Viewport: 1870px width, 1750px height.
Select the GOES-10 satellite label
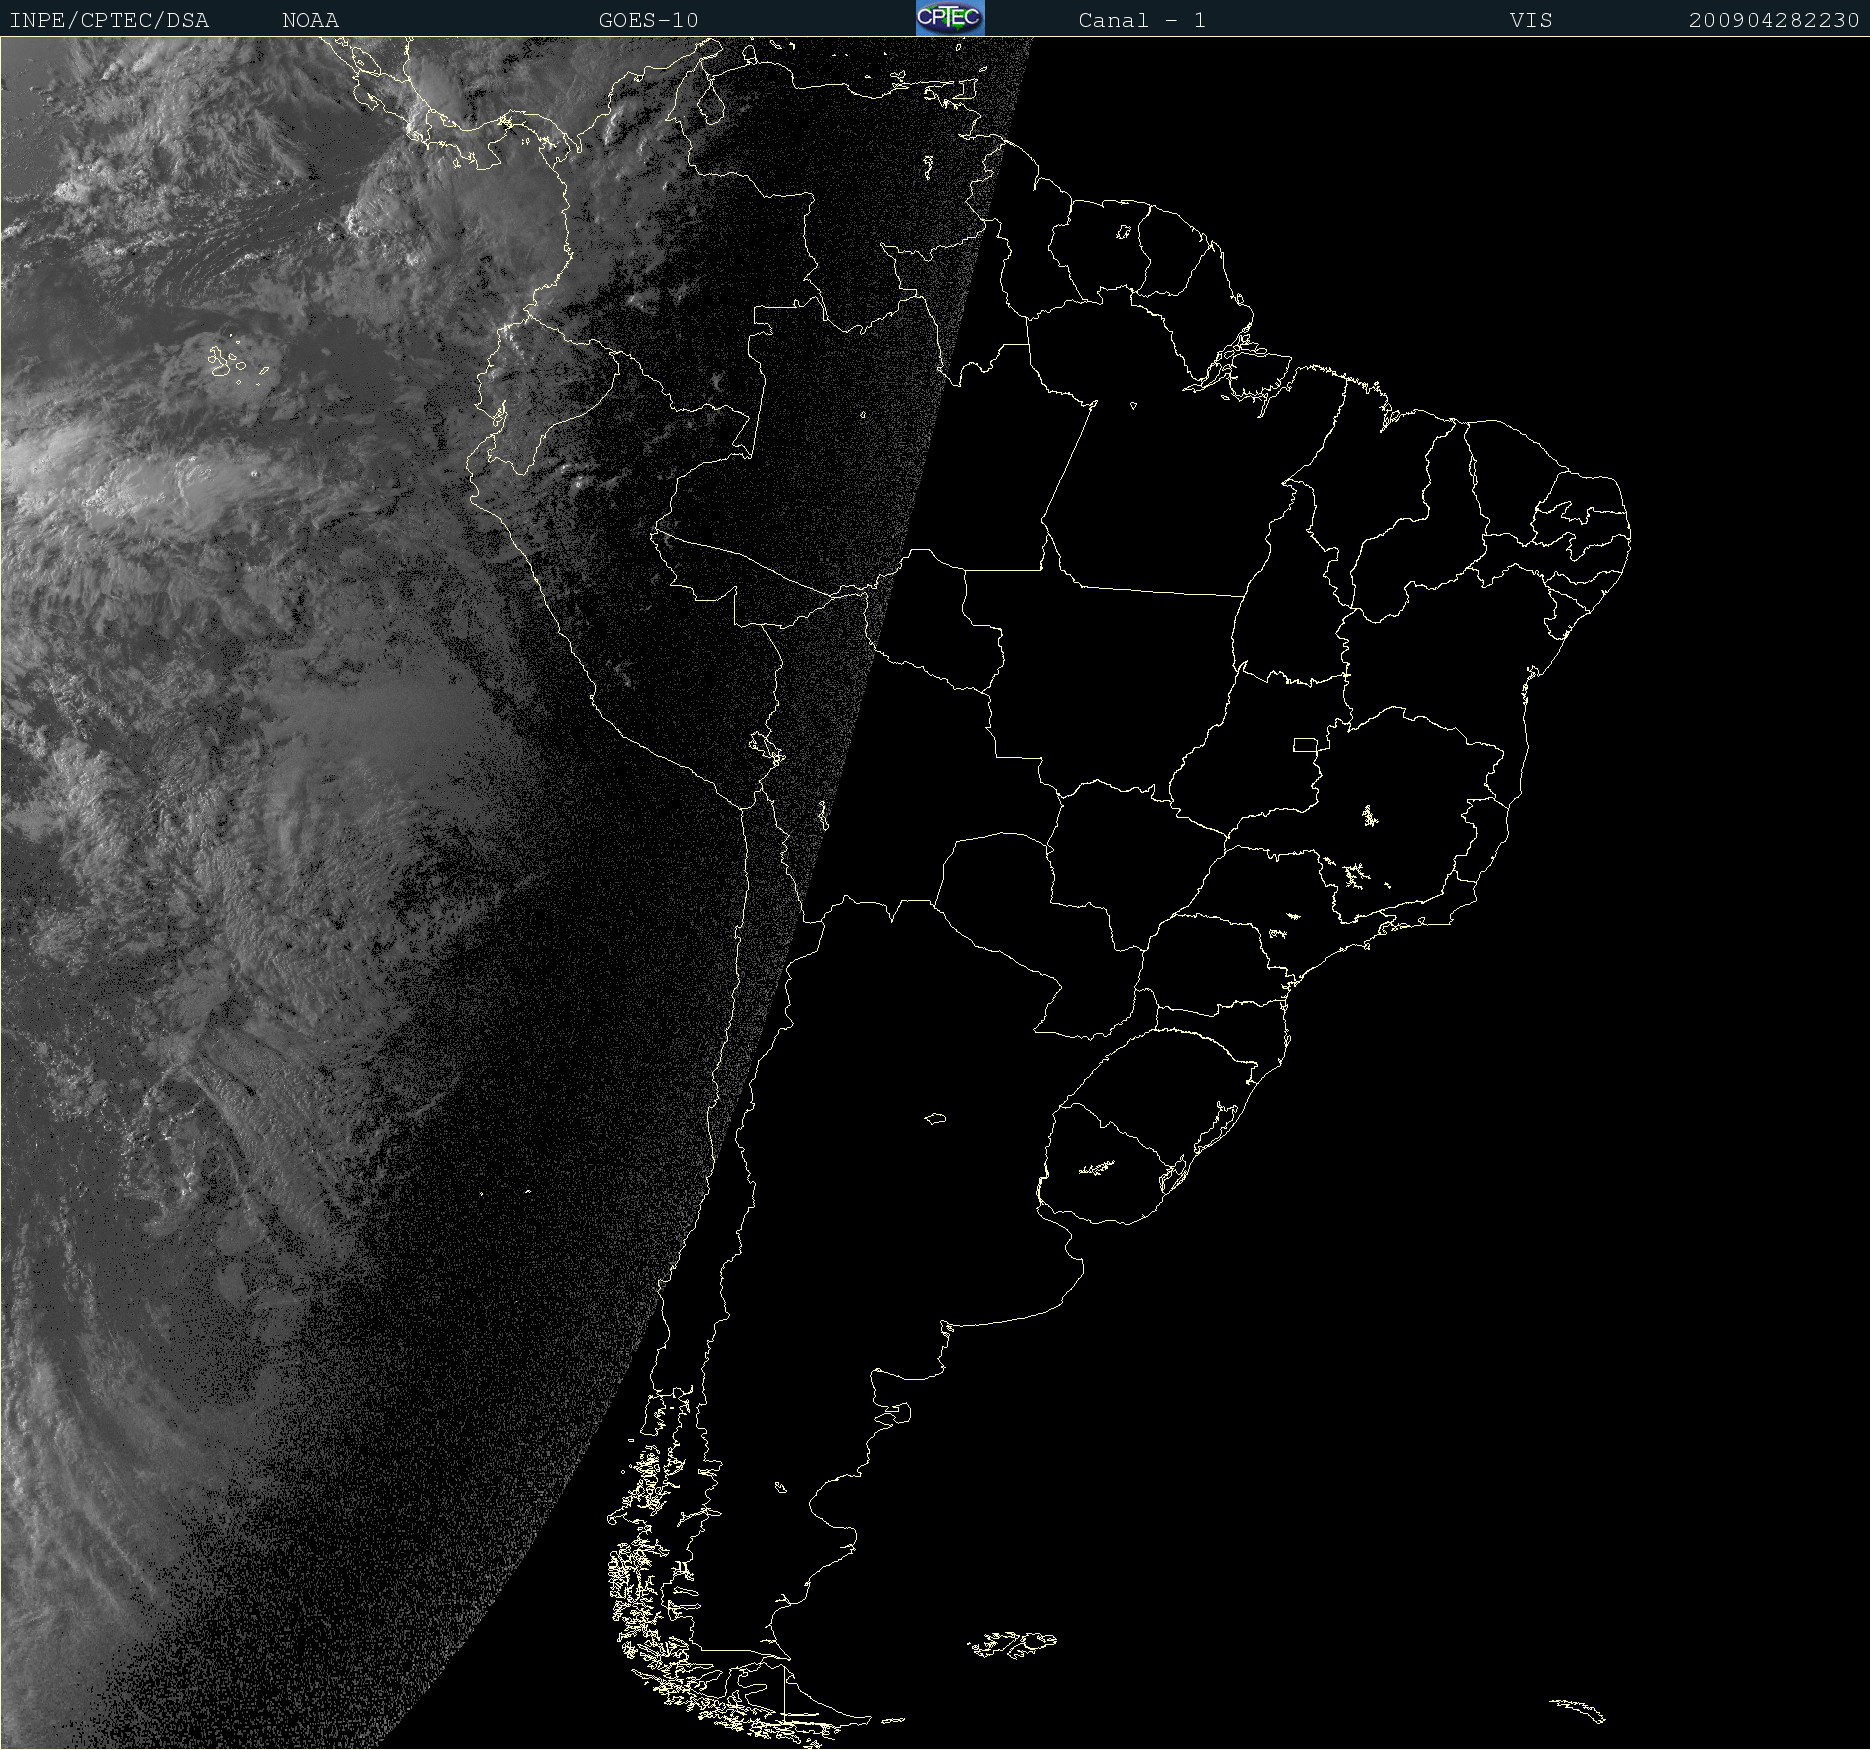click(649, 20)
